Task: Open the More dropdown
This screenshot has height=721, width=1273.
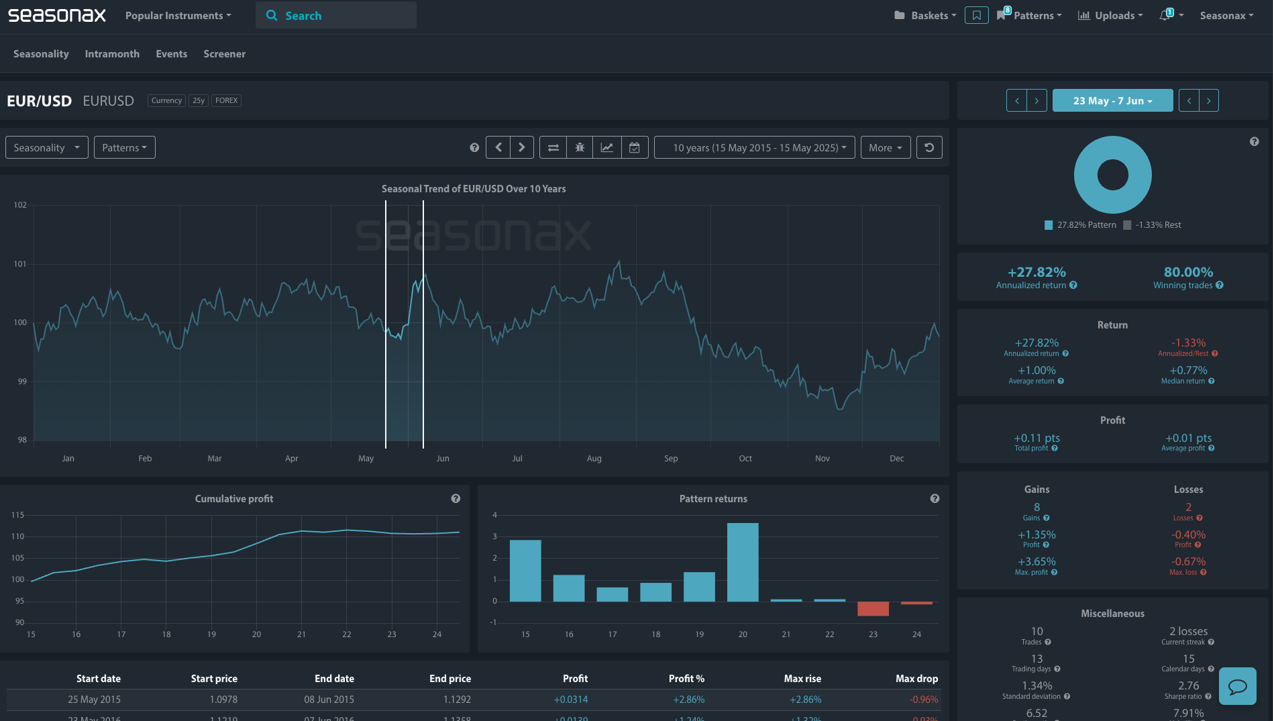Action: coord(885,147)
